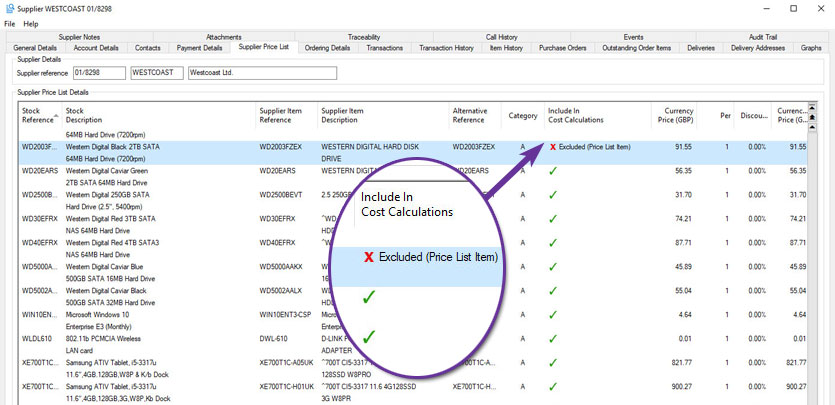Switch to the Ordering Details tab

328,48
